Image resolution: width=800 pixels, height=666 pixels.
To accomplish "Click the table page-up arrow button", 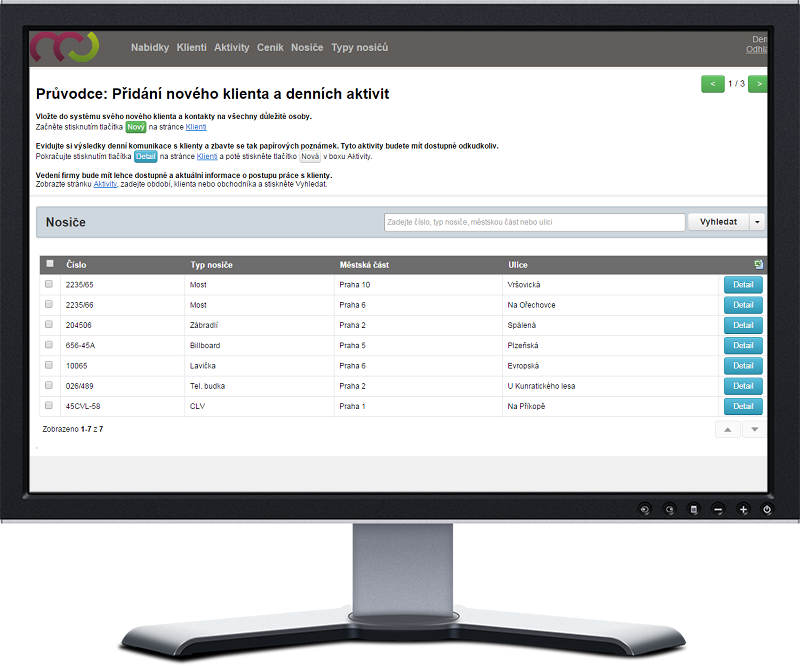I will tap(727, 429).
